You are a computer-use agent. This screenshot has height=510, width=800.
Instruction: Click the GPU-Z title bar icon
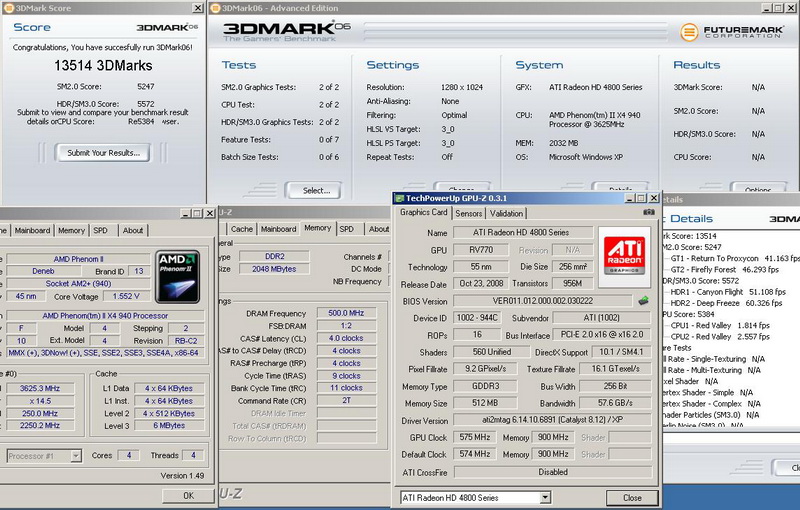(x=399, y=198)
